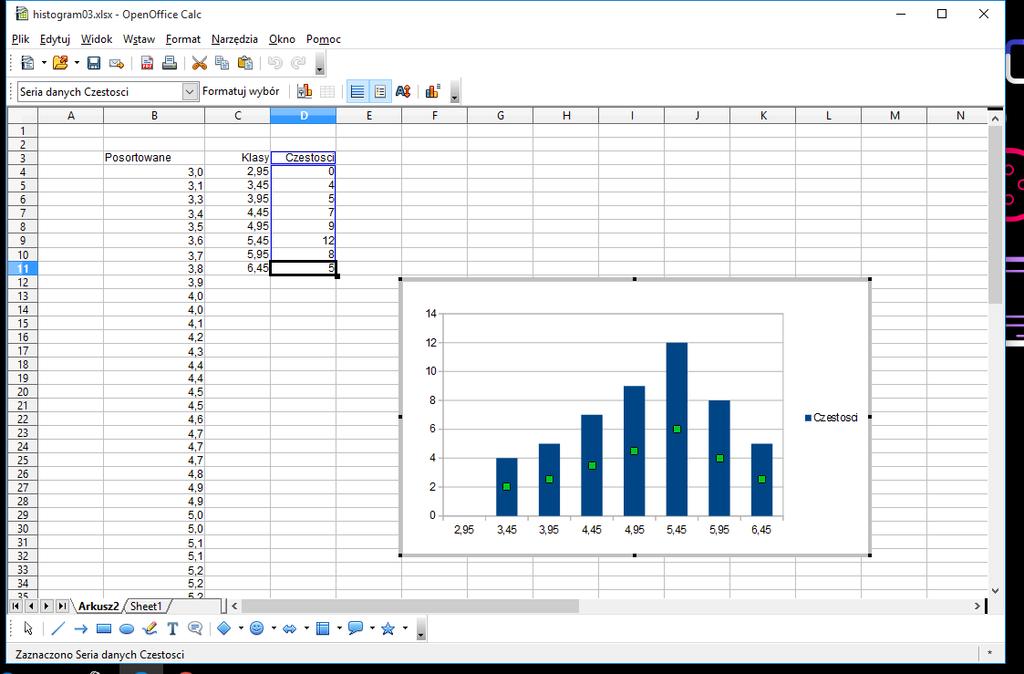The width and height of the screenshot is (1024, 674).
Task: Toggle the chart legend visibility
Action: pyautogui.click(x=380, y=91)
